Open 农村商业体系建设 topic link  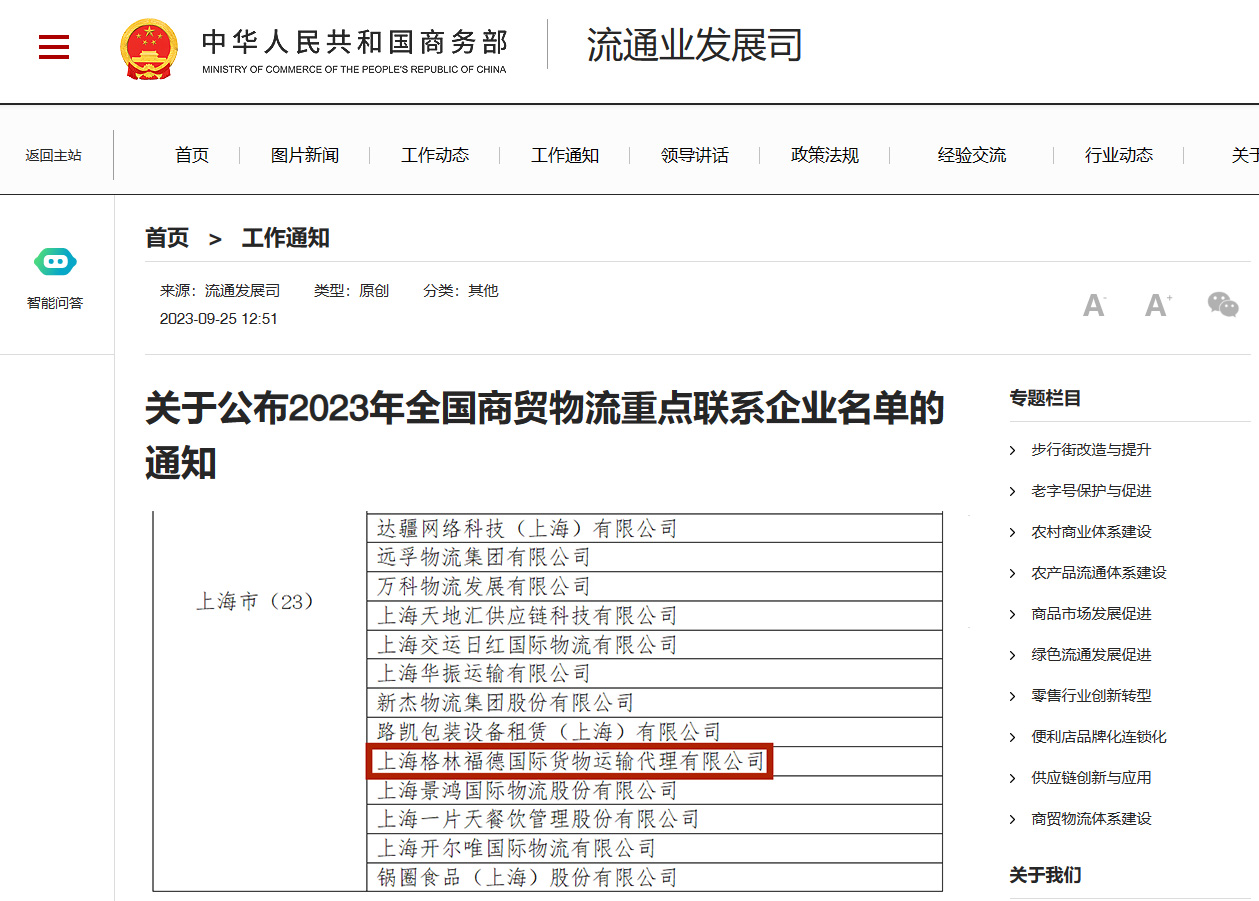pyautogui.click(x=1091, y=532)
